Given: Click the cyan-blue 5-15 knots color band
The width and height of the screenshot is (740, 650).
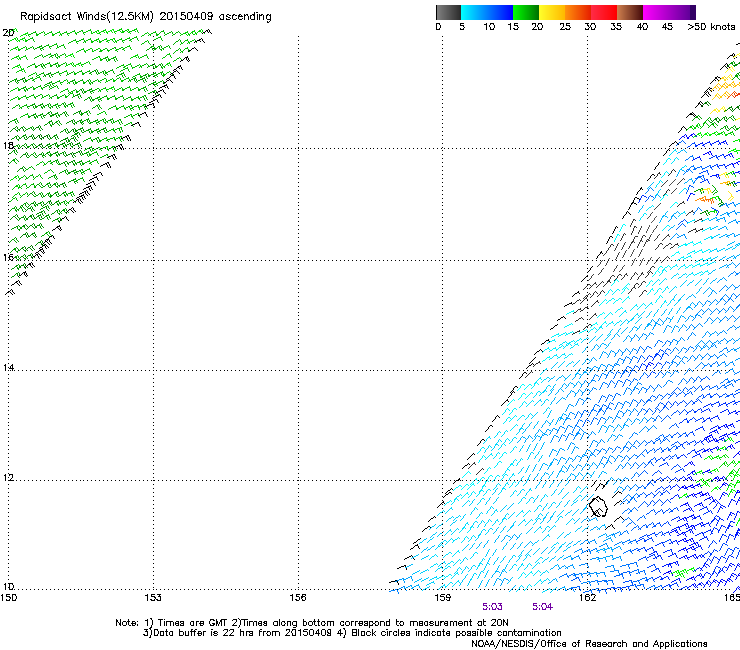Looking at the screenshot, I should [x=487, y=12].
